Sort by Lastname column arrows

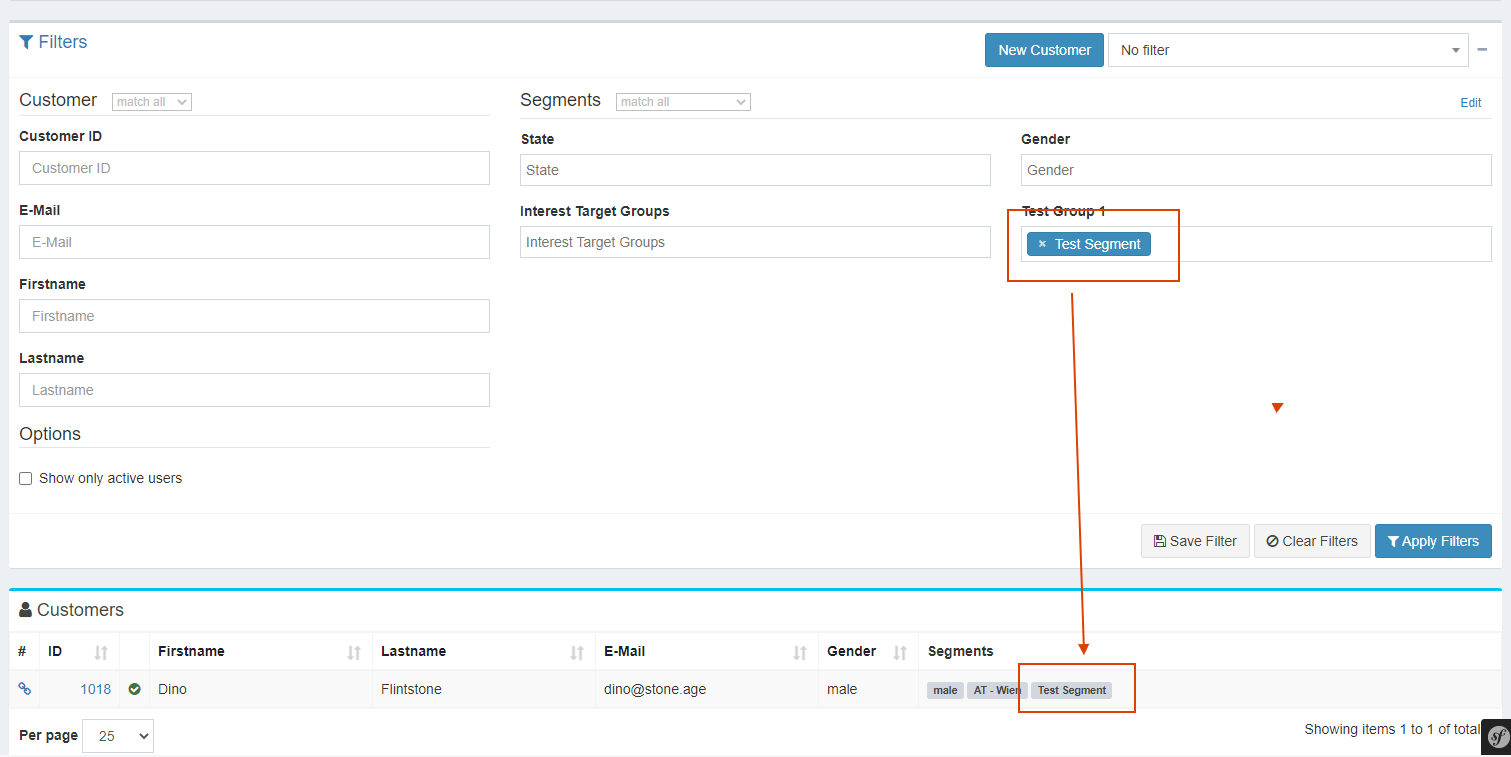point(577,652)
